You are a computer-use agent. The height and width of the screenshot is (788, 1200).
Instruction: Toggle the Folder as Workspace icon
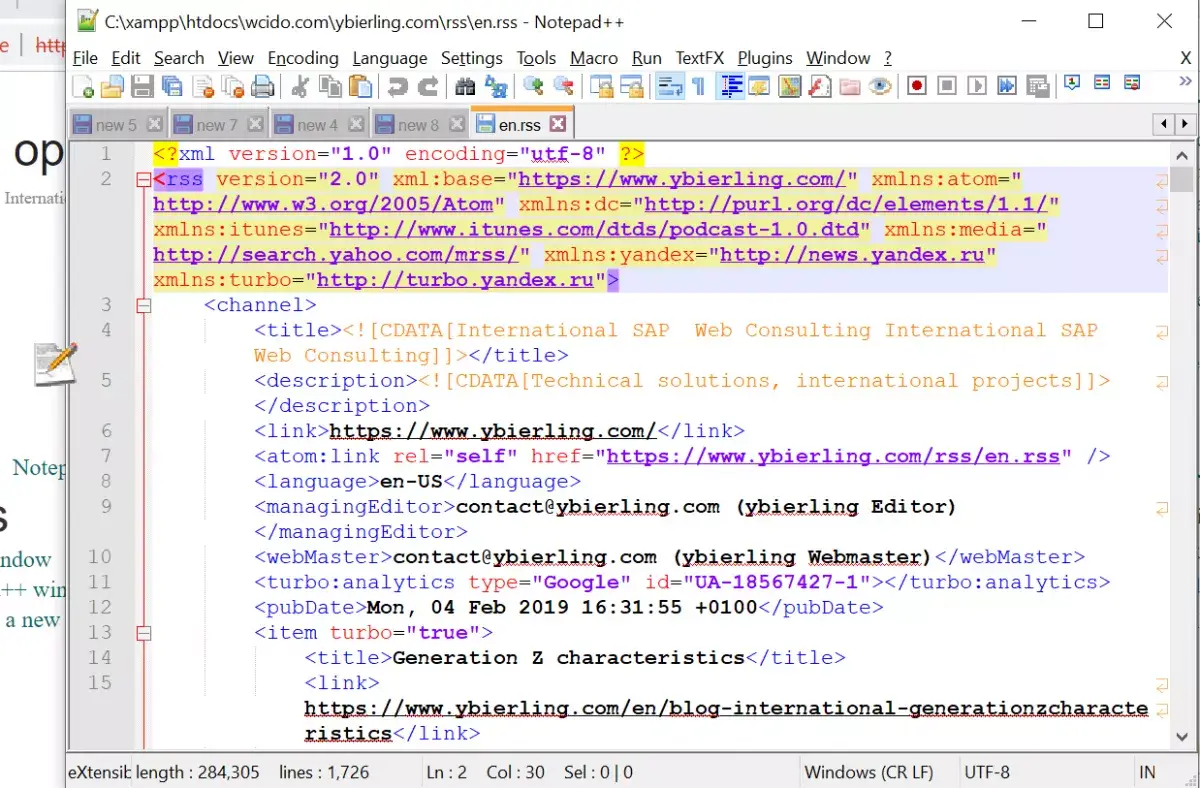coord(849,87)
